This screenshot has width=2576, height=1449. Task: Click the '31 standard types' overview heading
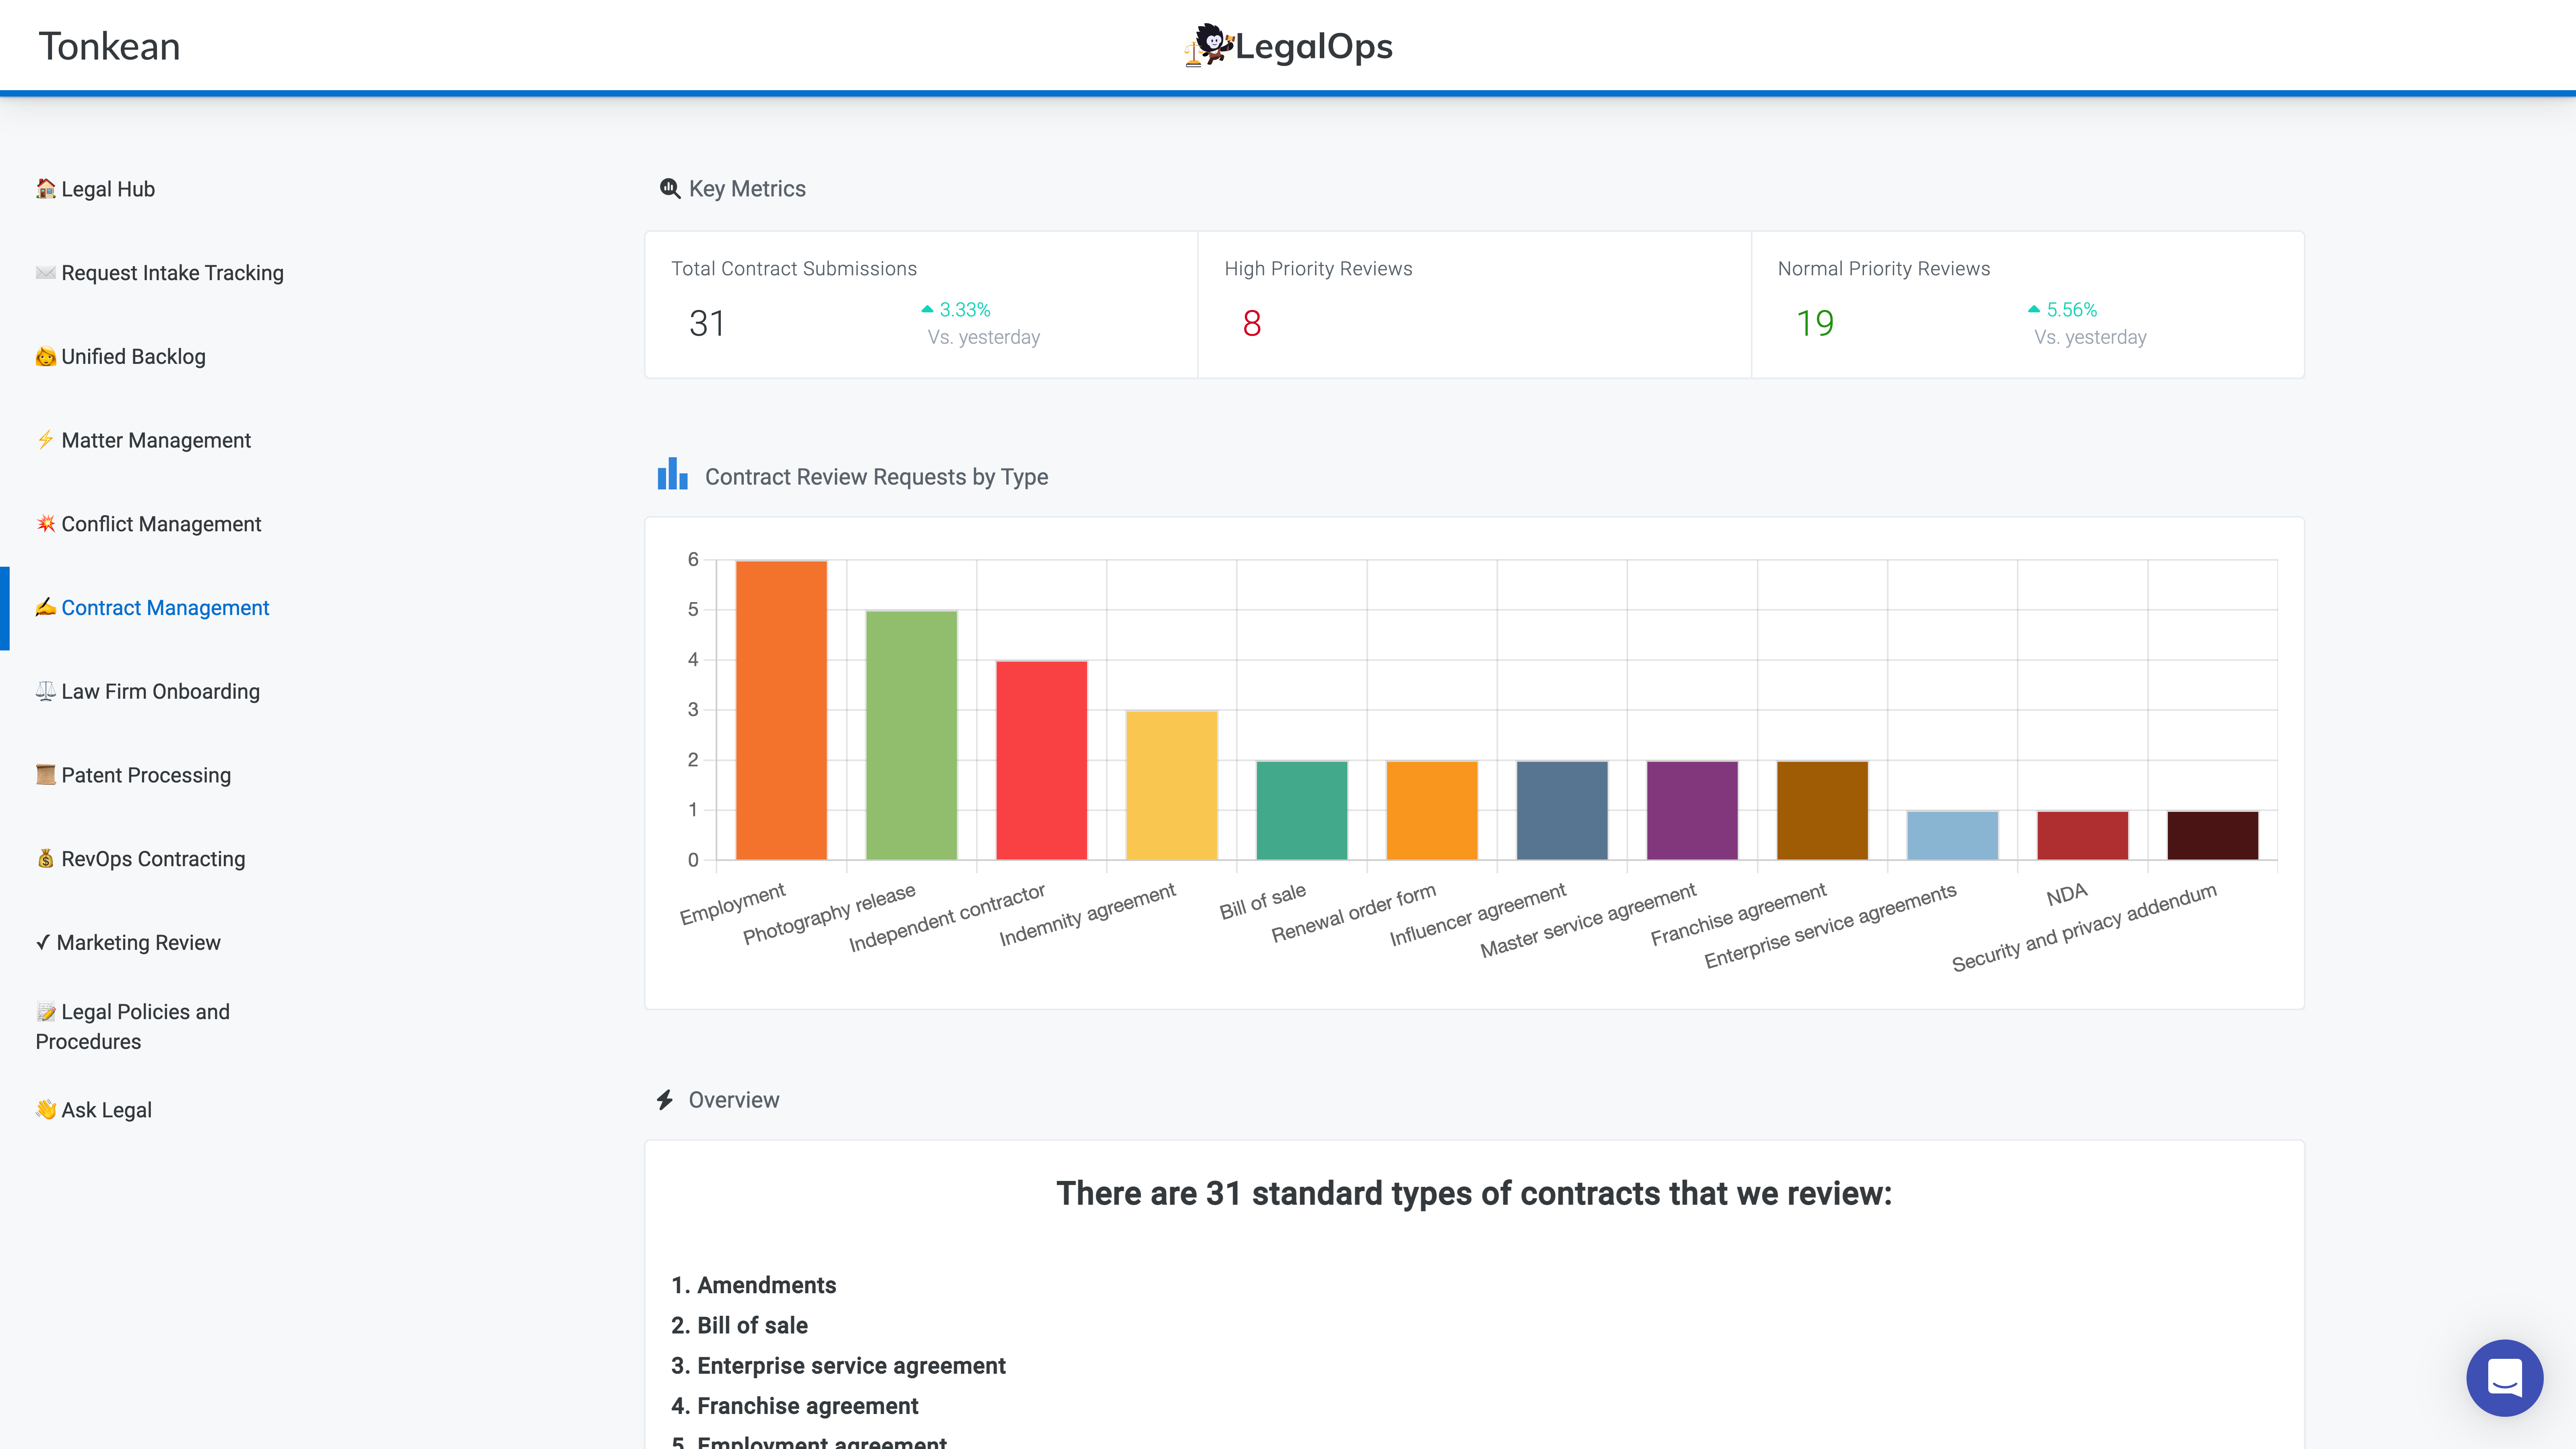1474,1193
